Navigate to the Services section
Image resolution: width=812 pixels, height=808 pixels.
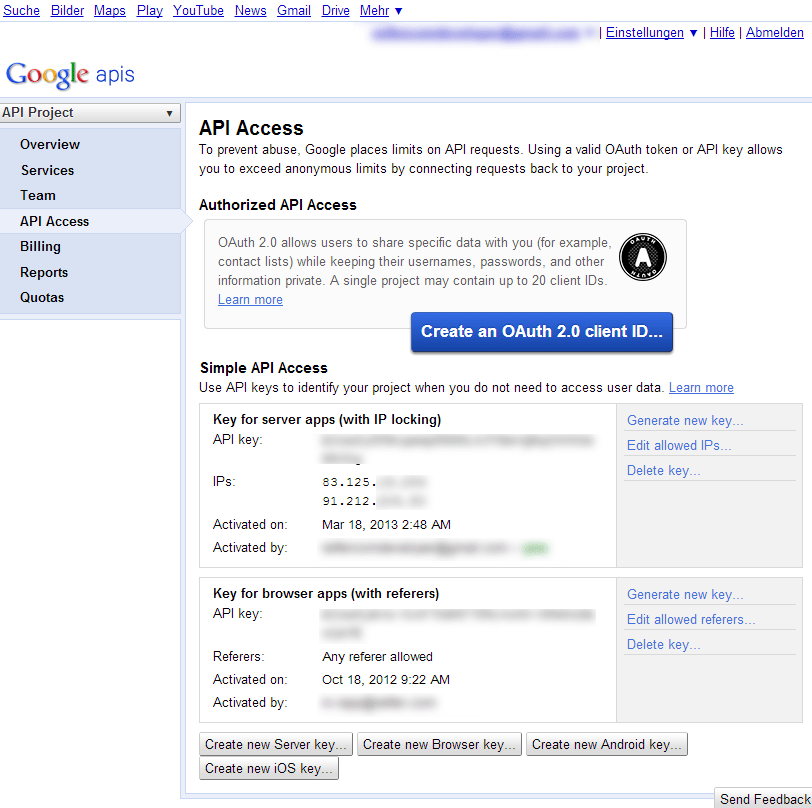46,170
